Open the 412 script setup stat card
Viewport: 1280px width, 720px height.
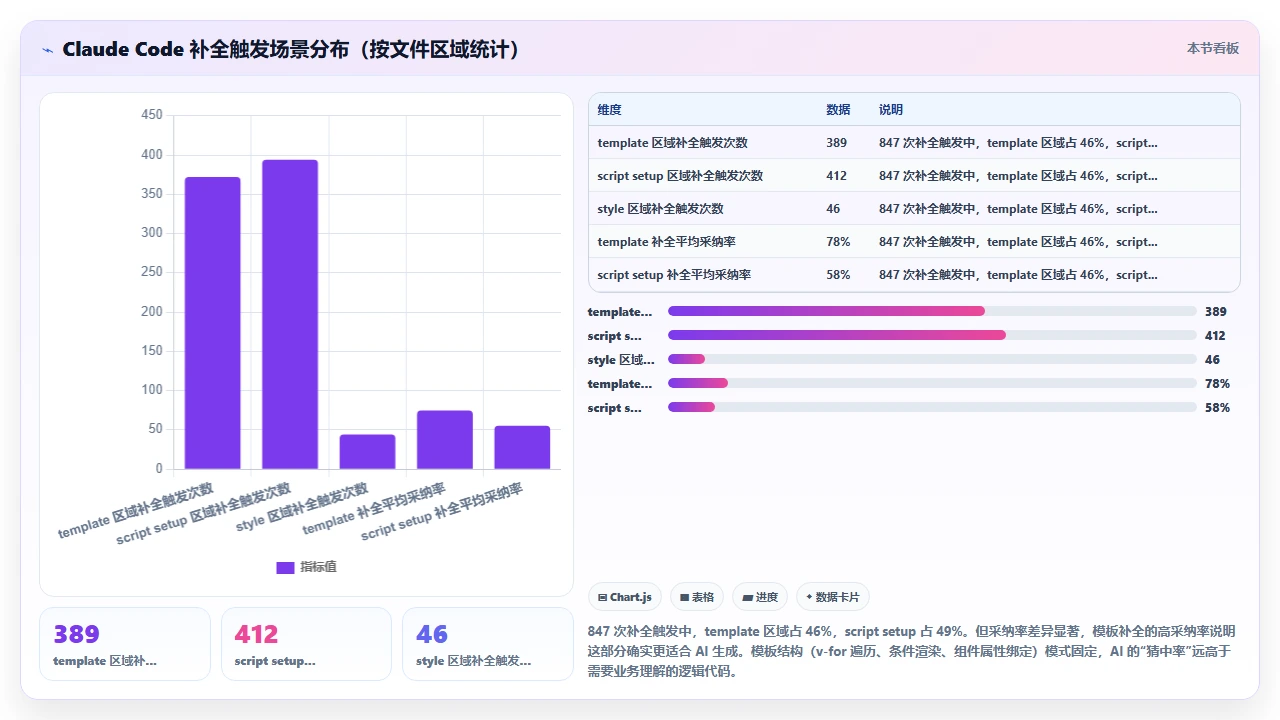pos(306,644)
